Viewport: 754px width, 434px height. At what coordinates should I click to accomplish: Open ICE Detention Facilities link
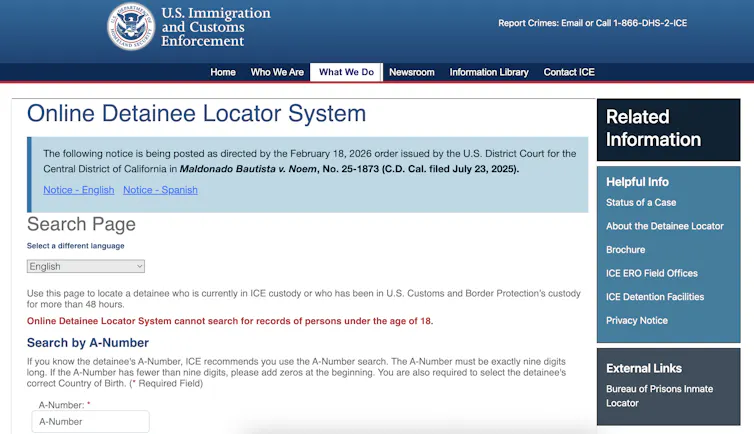654,297
